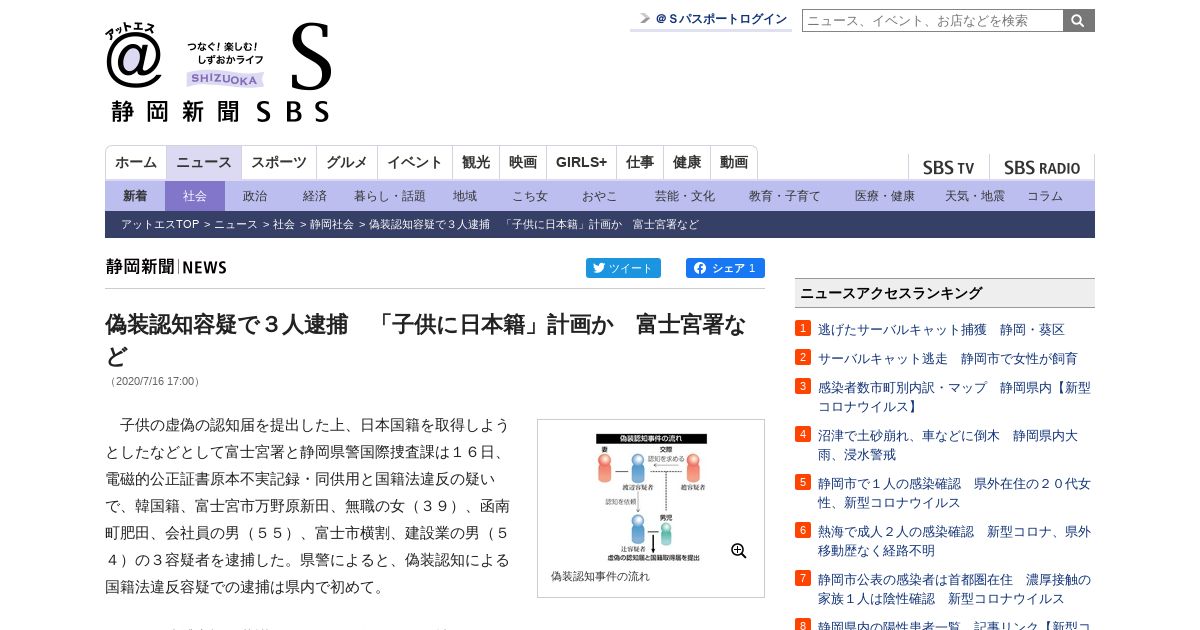Click the 静岡新聞 NEWS logo
Image resolution: width=1200 pixels, height=630 pixels.
pos(167,267)
